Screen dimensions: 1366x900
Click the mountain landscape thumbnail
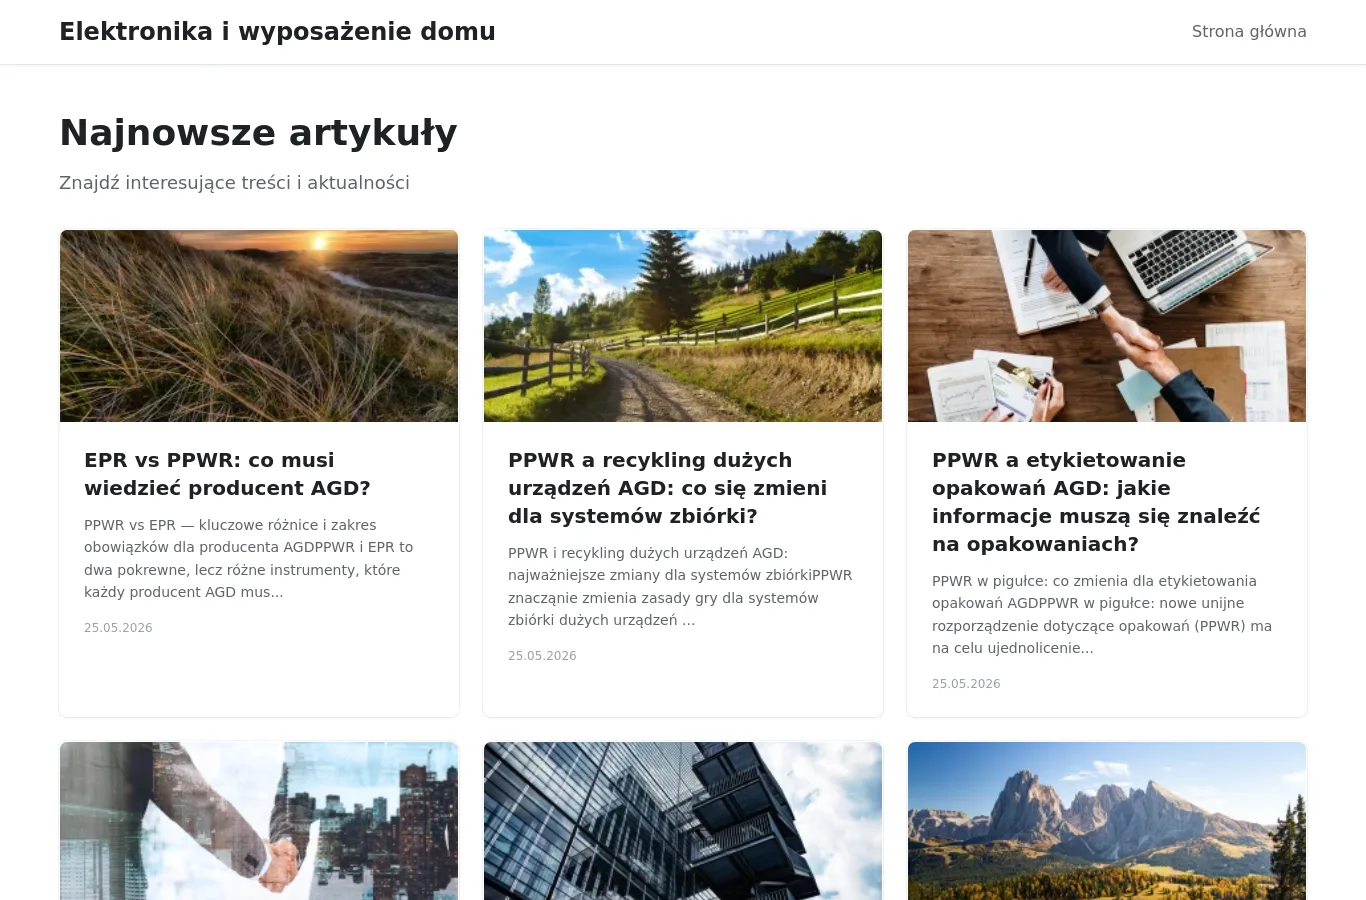[1107, 821]
